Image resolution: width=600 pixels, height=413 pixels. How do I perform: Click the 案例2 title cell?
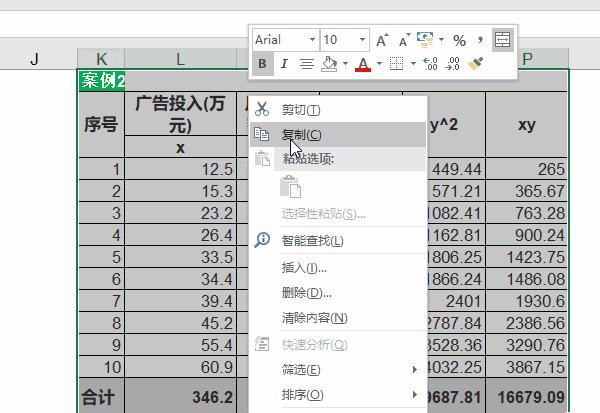[x=102, y=81]
